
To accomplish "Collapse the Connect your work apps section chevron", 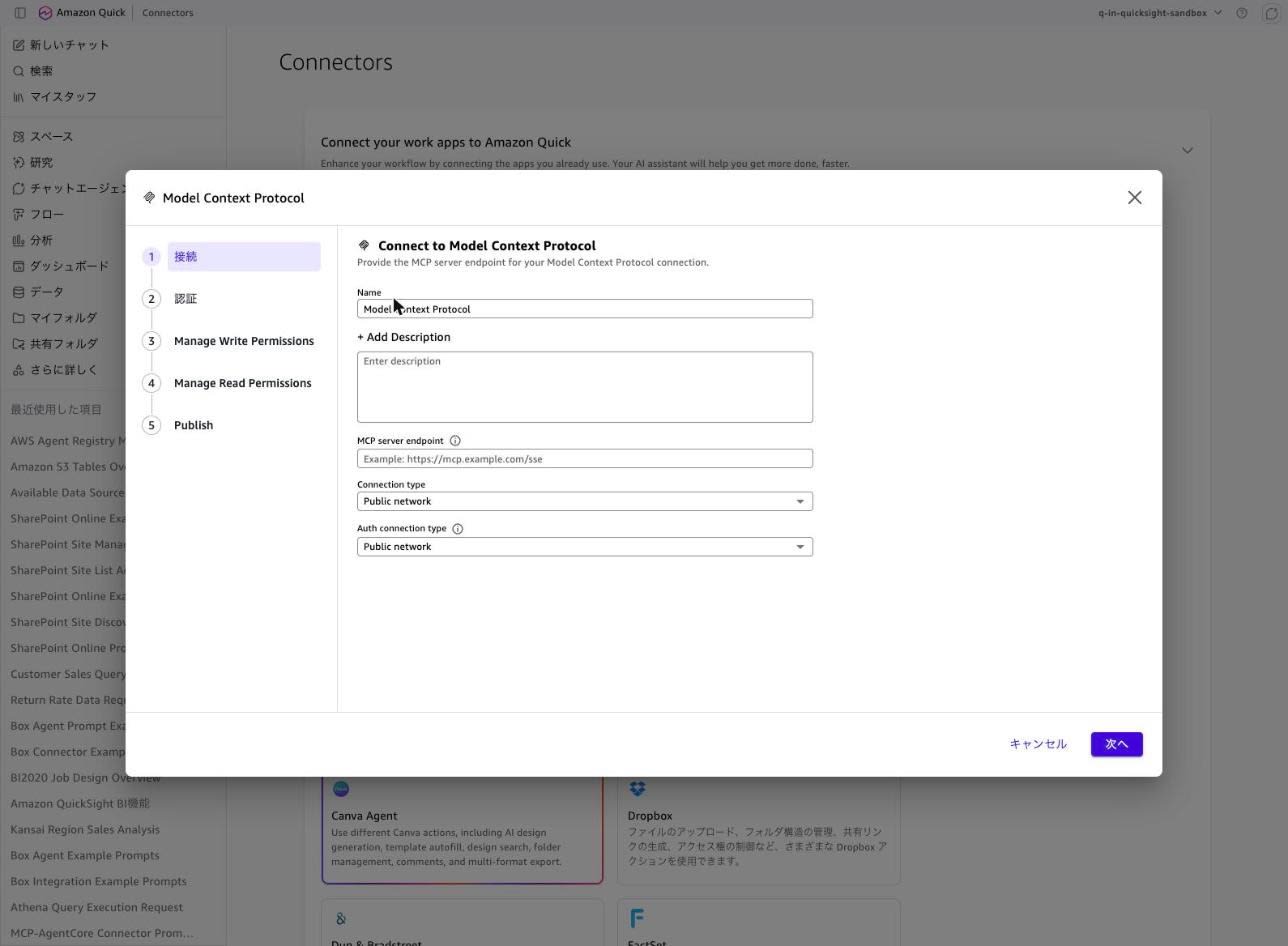I will (1187, 151).
